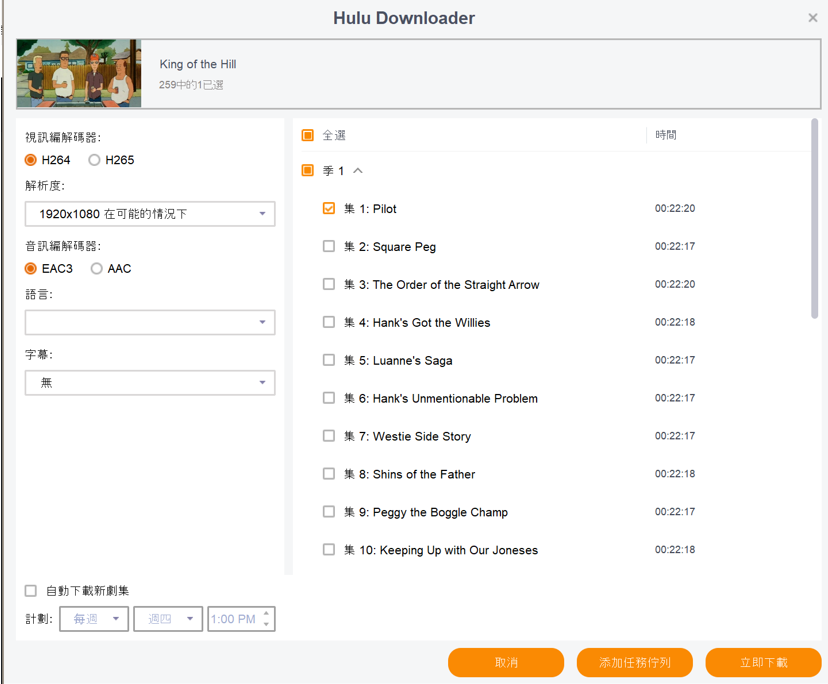This screenshot has width=828, height=684.
Task: Open the empty 語言 language dropdown
Action: point(150,322)
